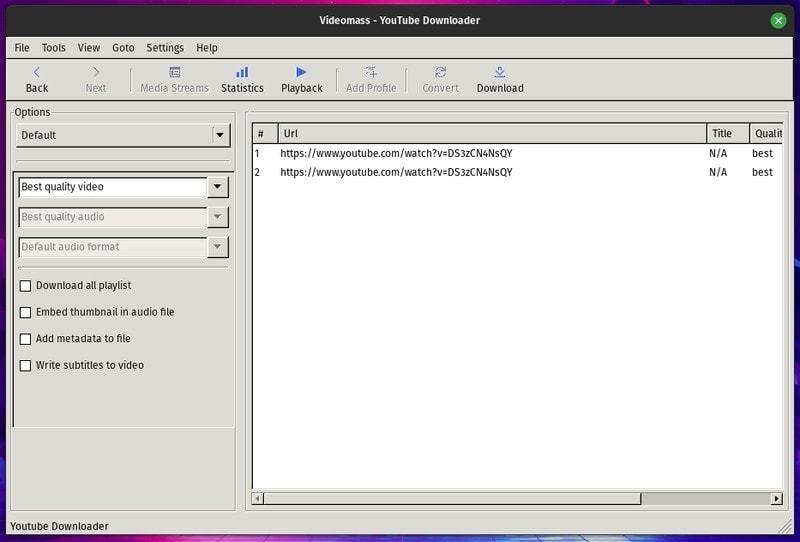The width and height of the screenshot is (800, 542).
Task: Expand the Default options dropdown
Action: (220, 135)
